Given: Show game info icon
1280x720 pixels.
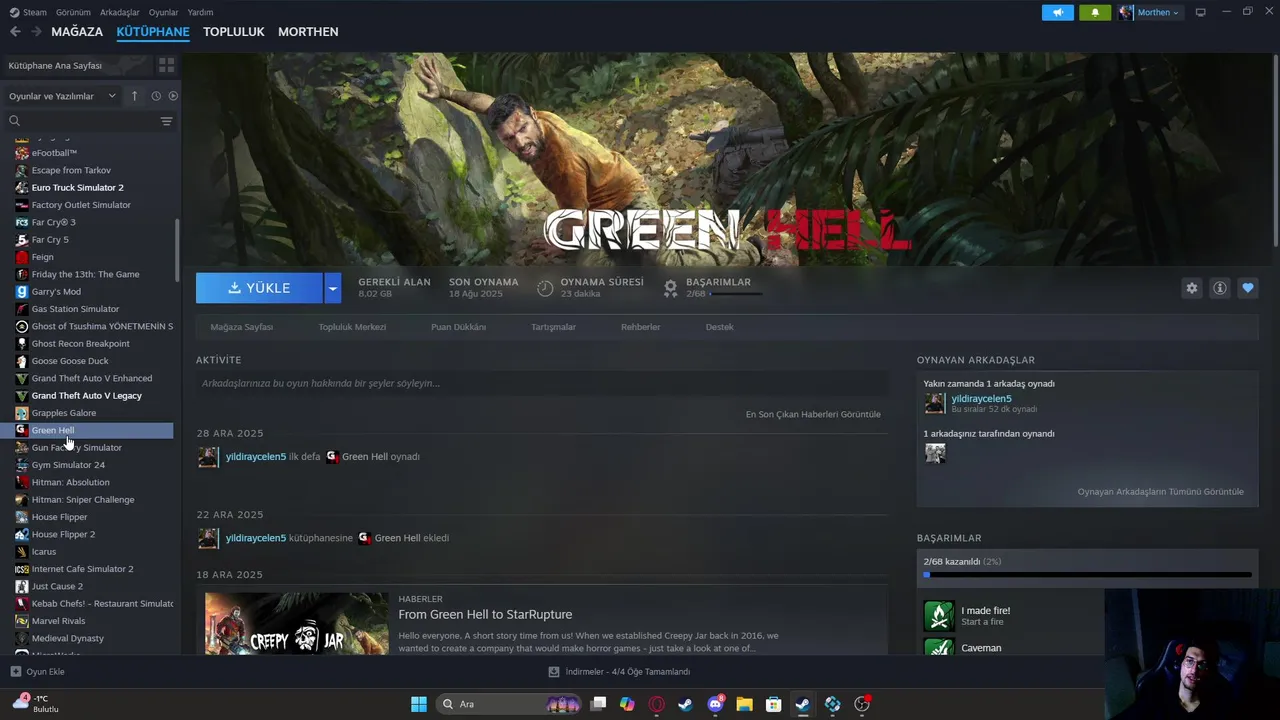Looking at the screenshot, I should pyautogui.click(x=1219, y=288).
